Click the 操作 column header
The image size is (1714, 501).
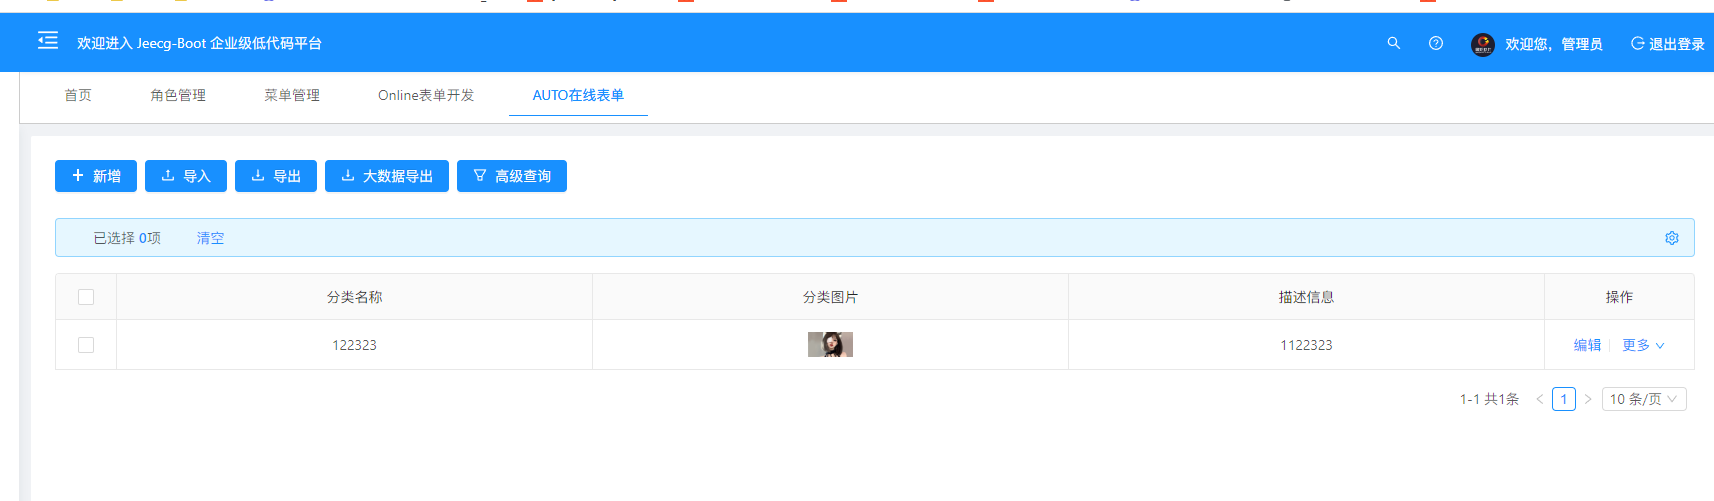(x=1619, y=297)
